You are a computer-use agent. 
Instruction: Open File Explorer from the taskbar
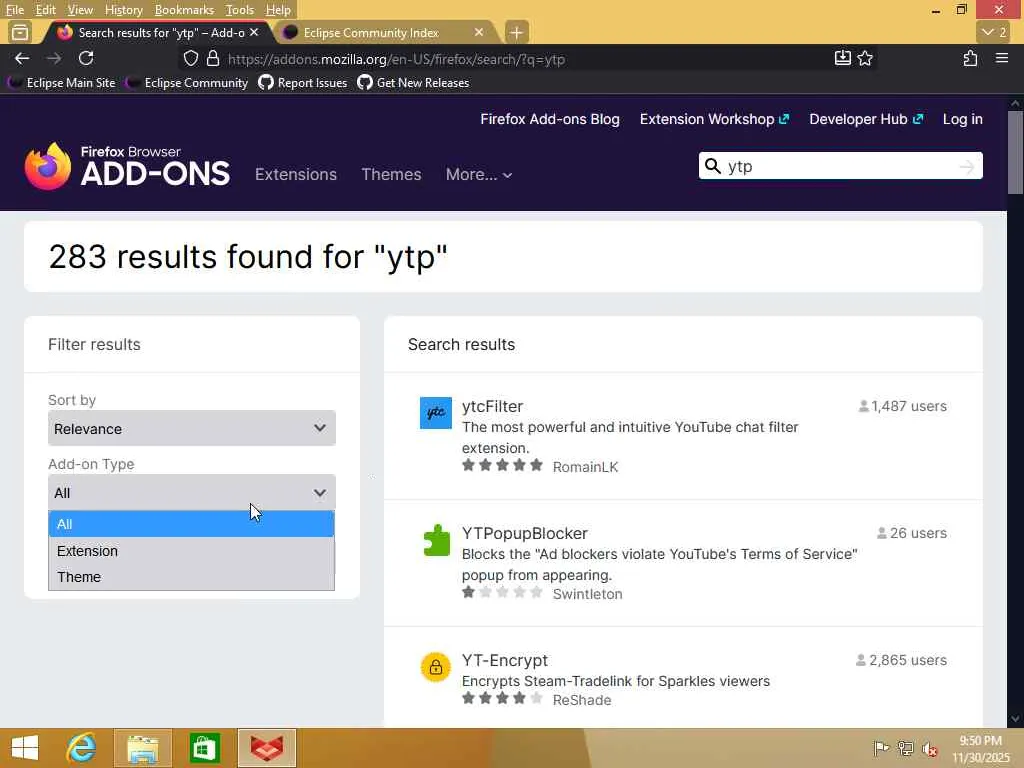click(142, 748)
